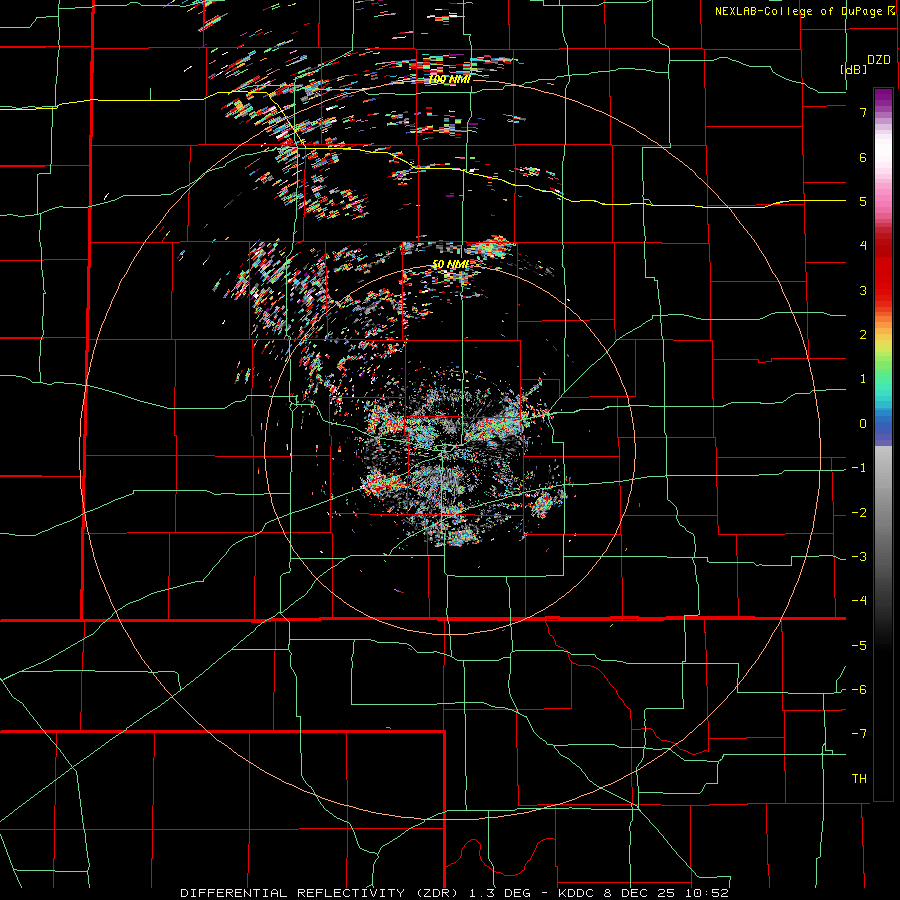900x900 pixels.
Task: Select the 7 value on the color scale
Action: 863,112
